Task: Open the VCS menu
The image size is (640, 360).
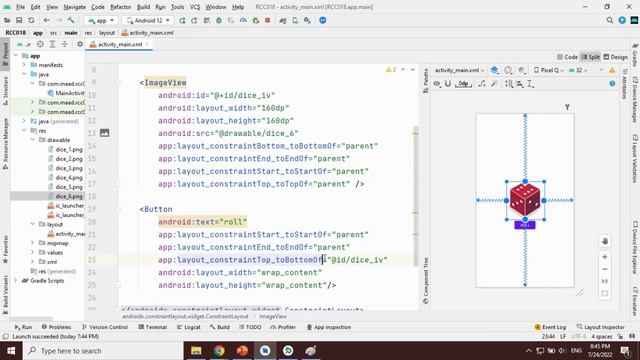Action: 195,7
